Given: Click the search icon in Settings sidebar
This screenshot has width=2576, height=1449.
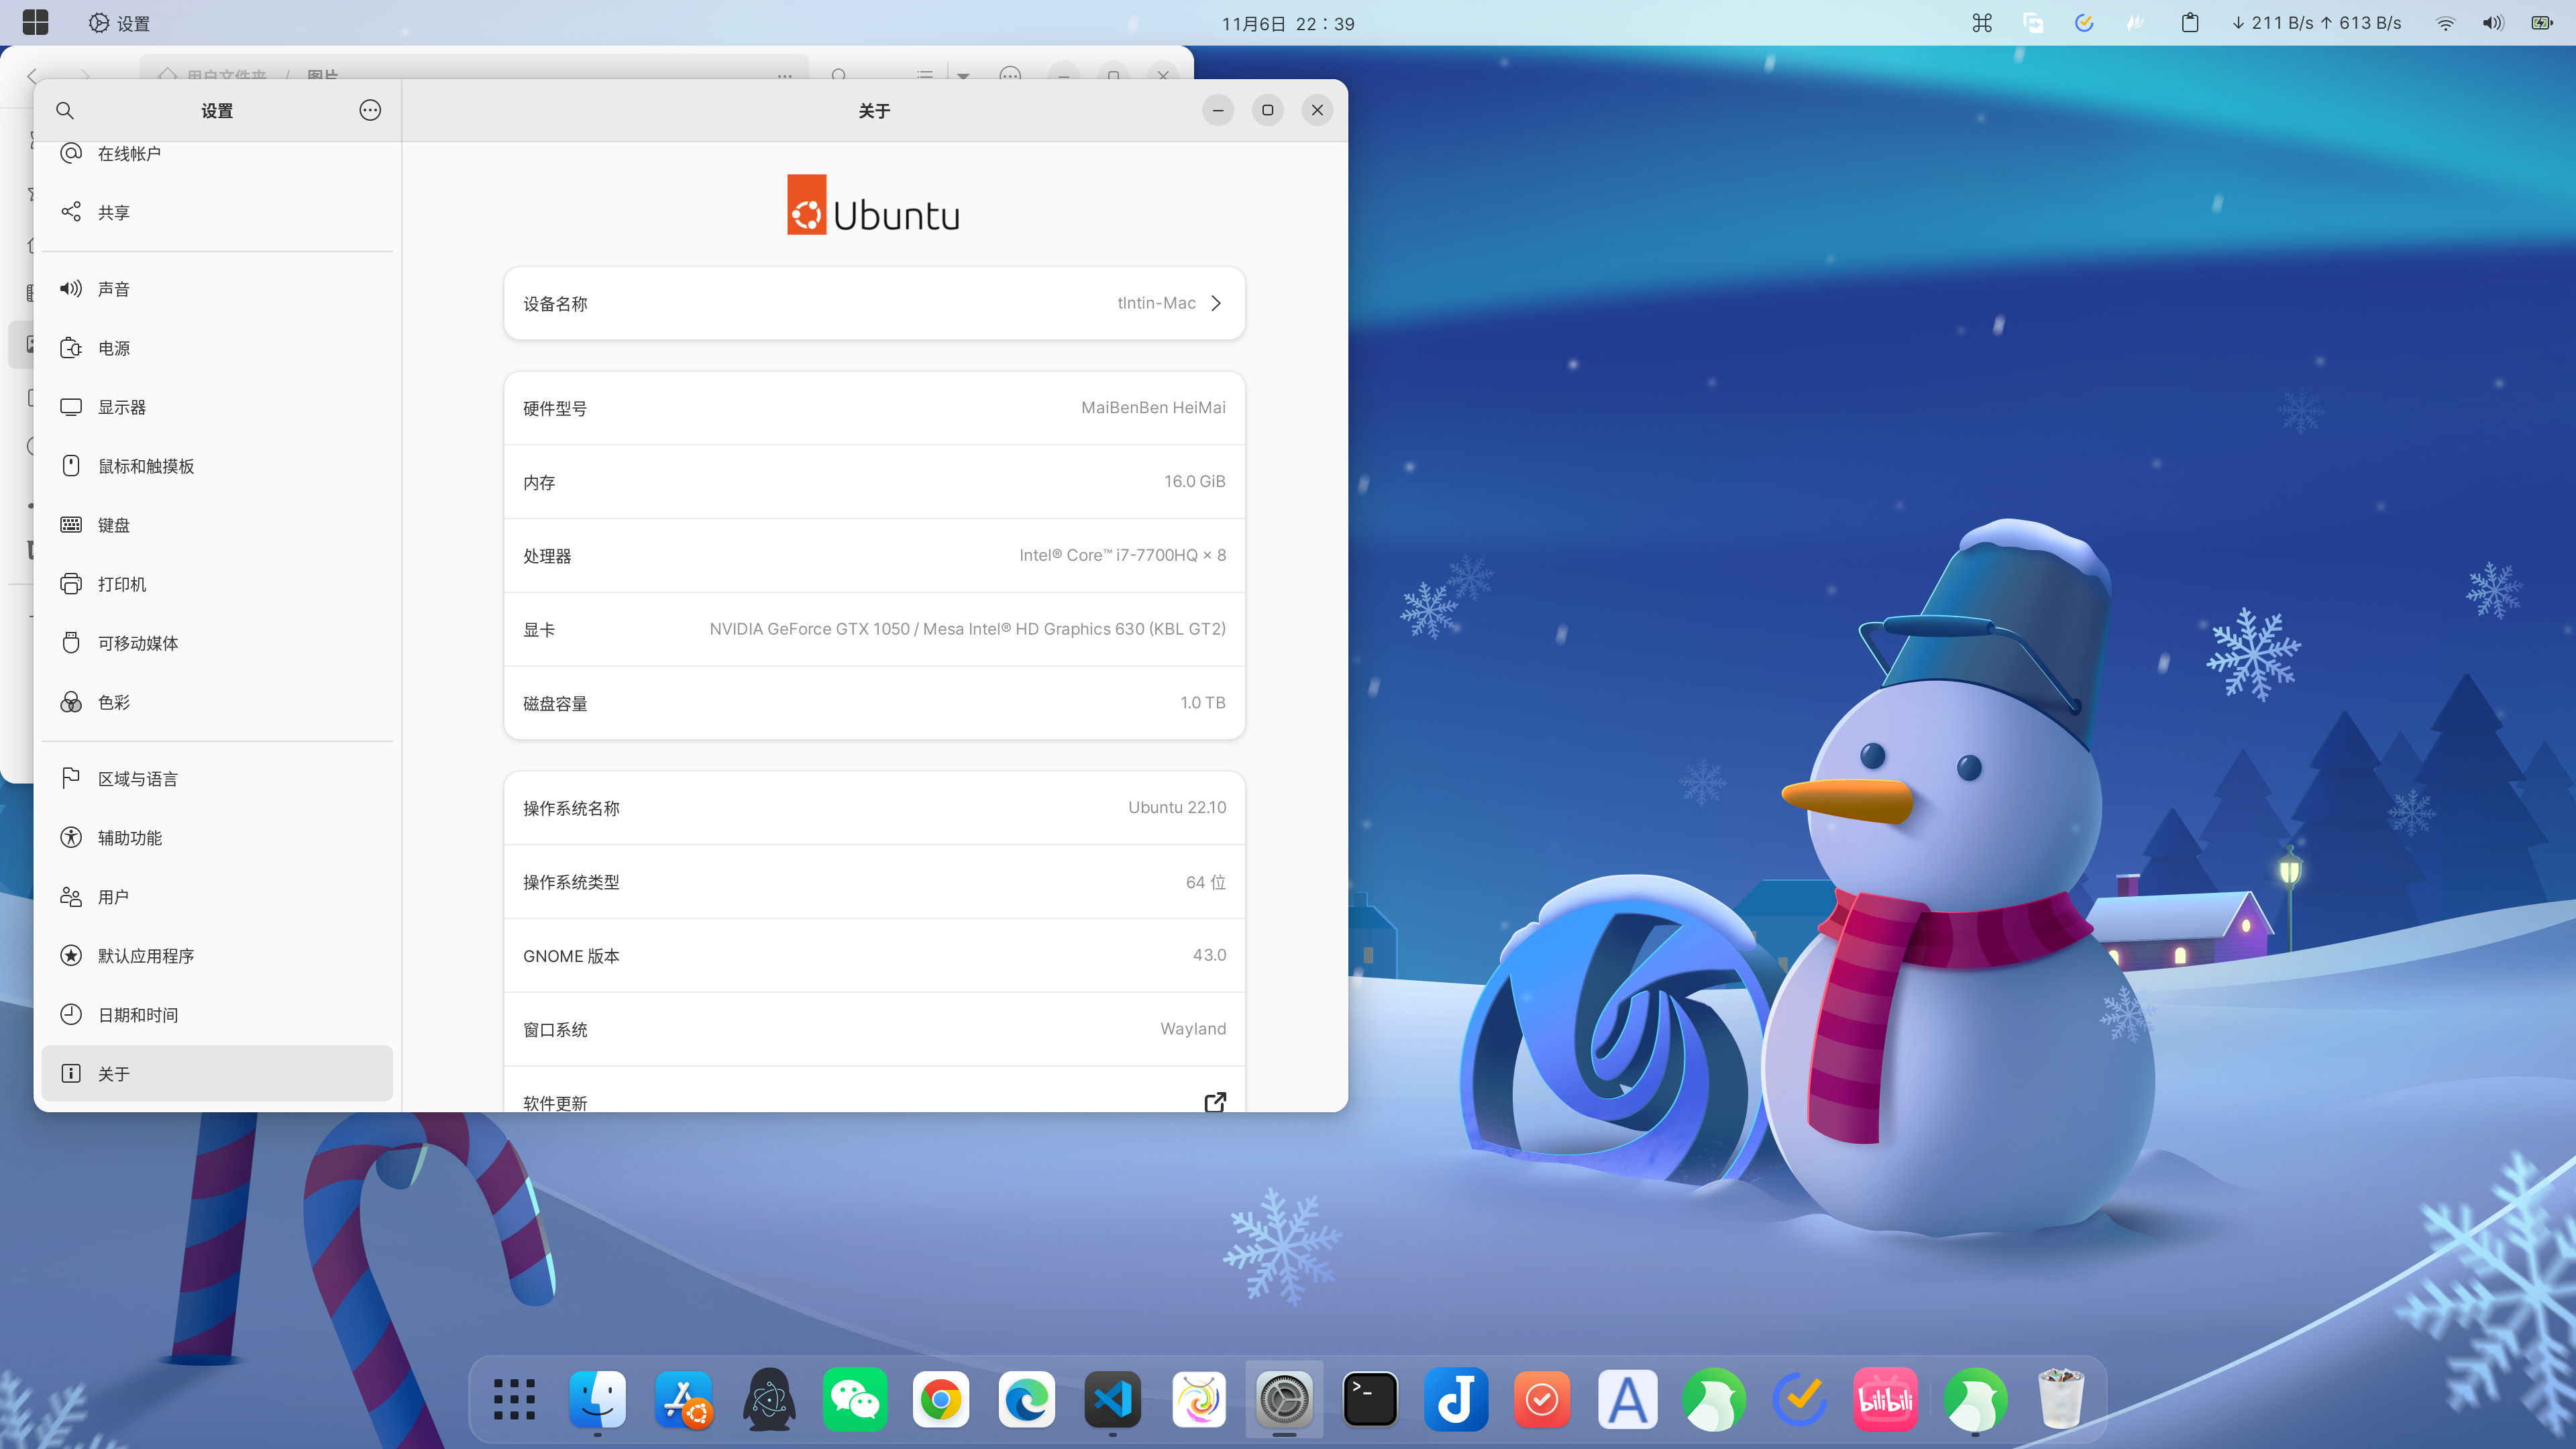Looking at the screenshot, I should [65, 110].
